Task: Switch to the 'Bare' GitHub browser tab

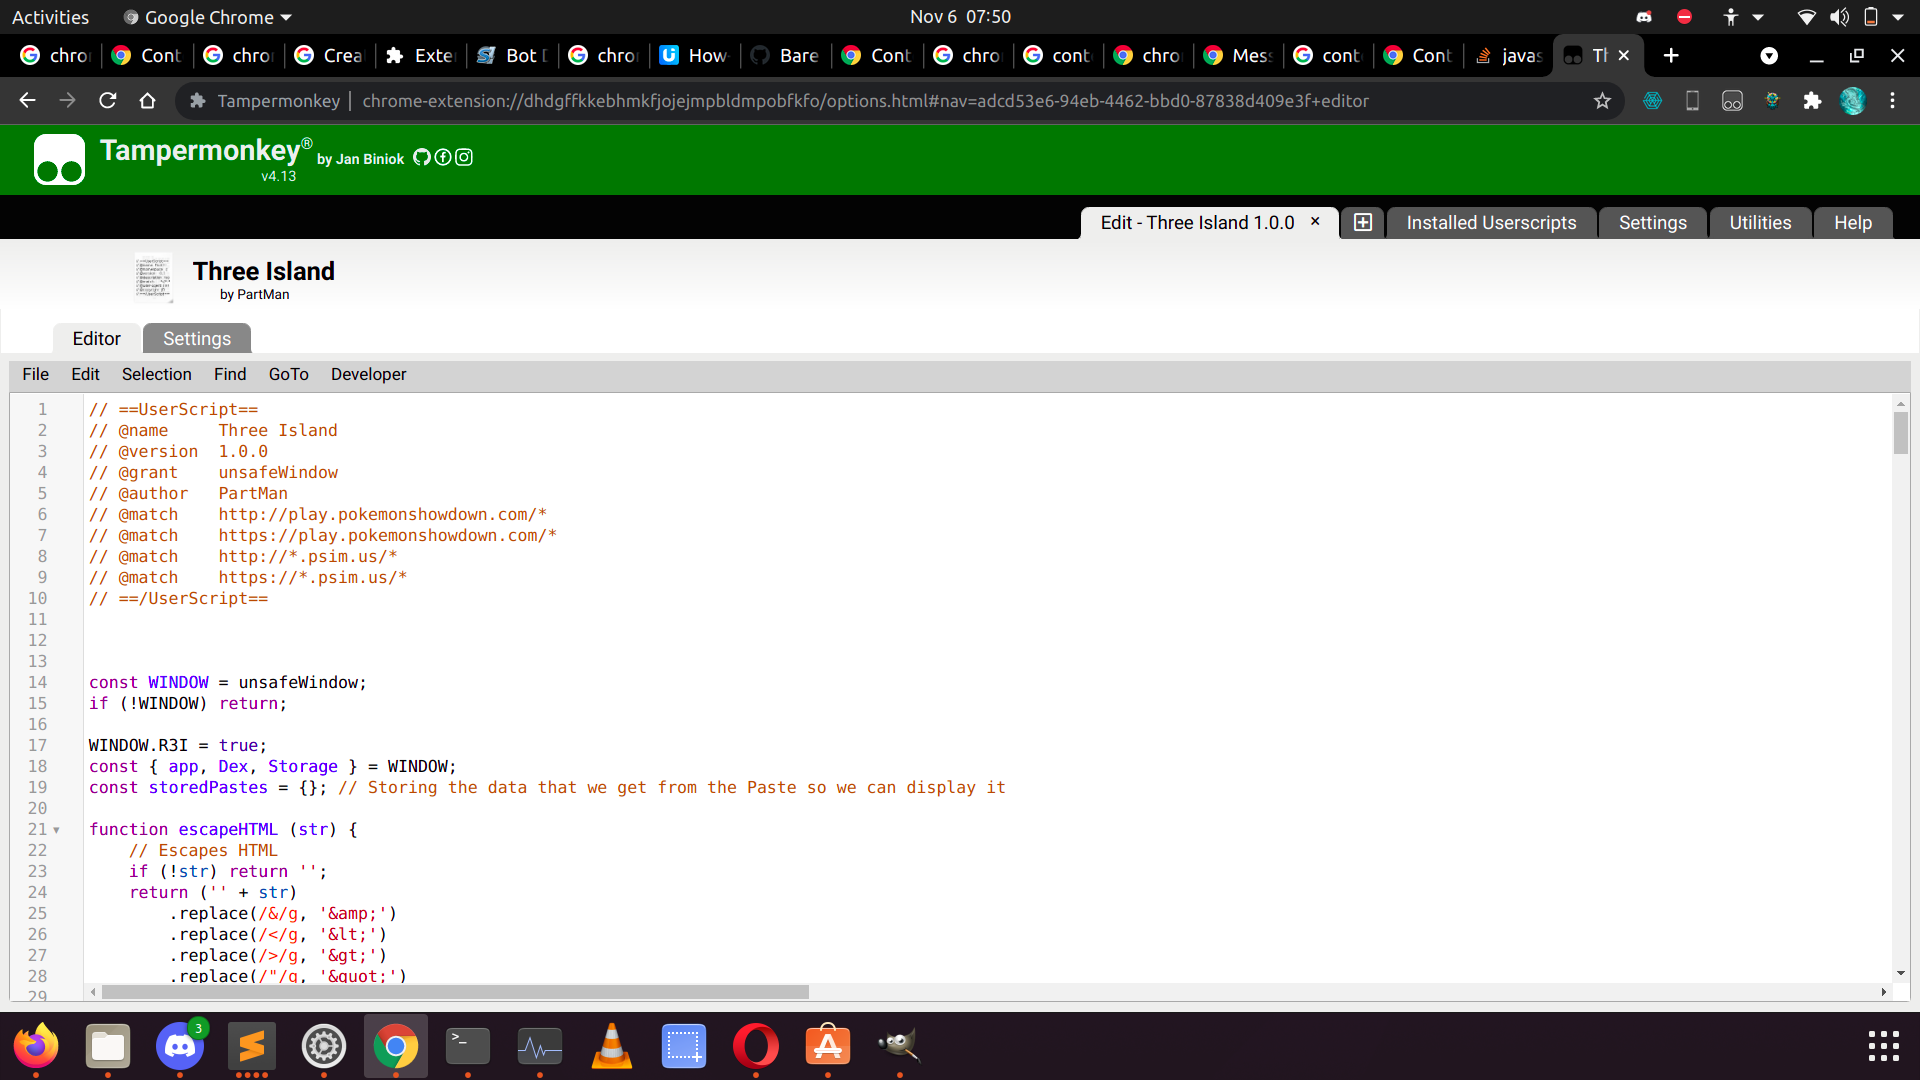Action: point(785,56)
